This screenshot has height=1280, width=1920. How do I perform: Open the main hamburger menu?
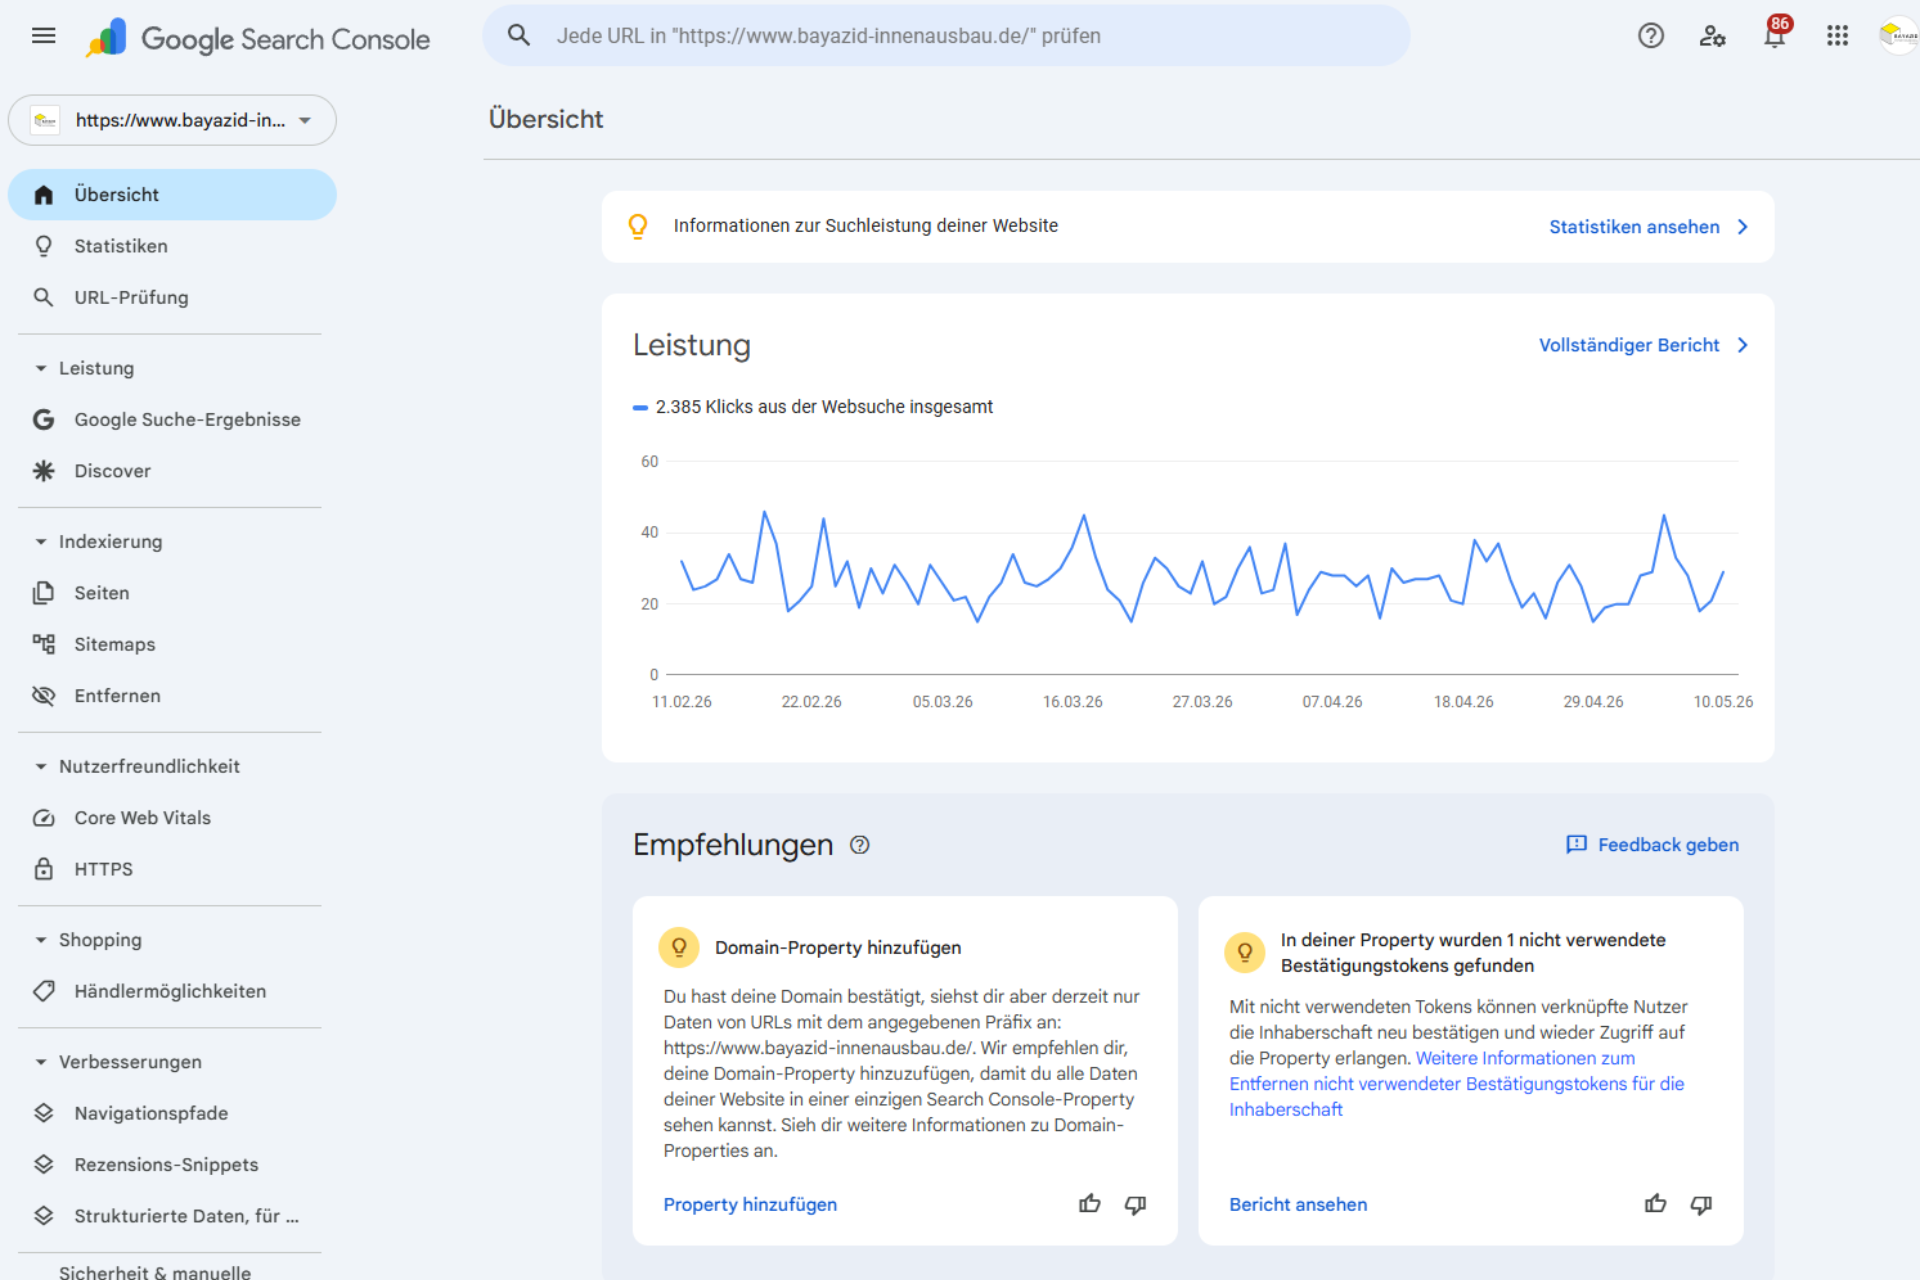[x=43, y=37]
